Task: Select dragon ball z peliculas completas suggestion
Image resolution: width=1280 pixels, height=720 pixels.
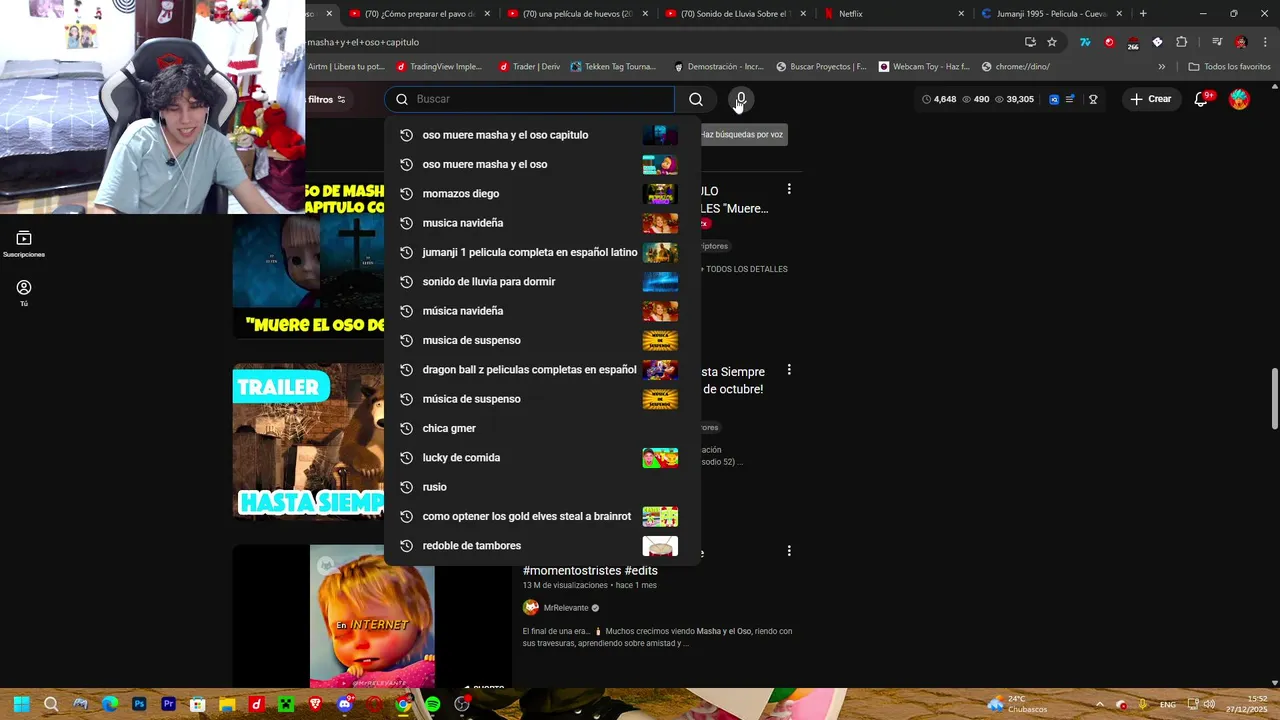Action: coord(540,369)
